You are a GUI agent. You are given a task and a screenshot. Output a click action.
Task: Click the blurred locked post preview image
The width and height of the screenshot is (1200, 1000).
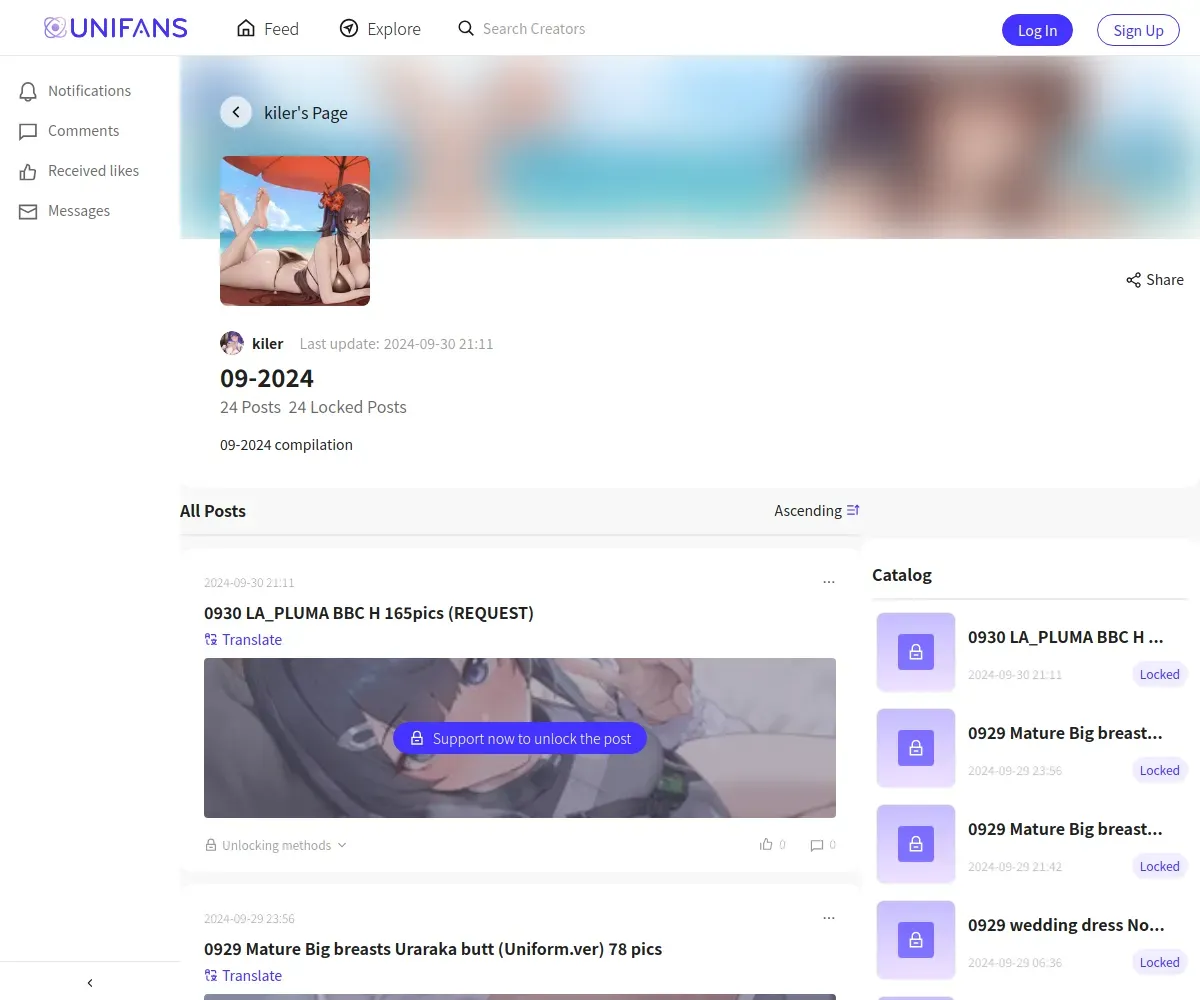pyautogui.click(x=520, y=738)
